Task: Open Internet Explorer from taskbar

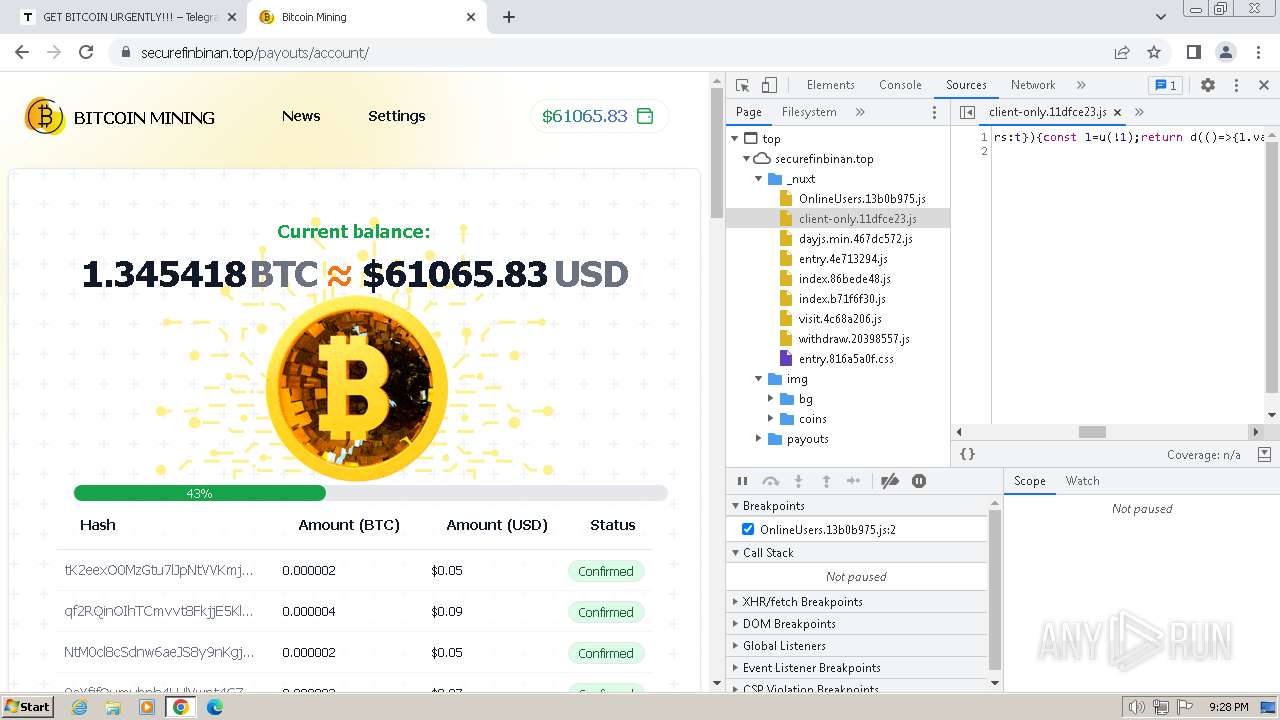Action: (x=80, y=707)
